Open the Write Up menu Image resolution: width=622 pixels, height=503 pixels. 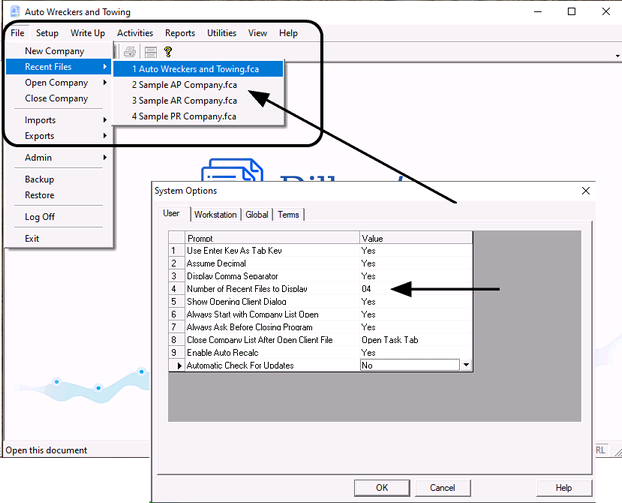(x=88, y=33)
